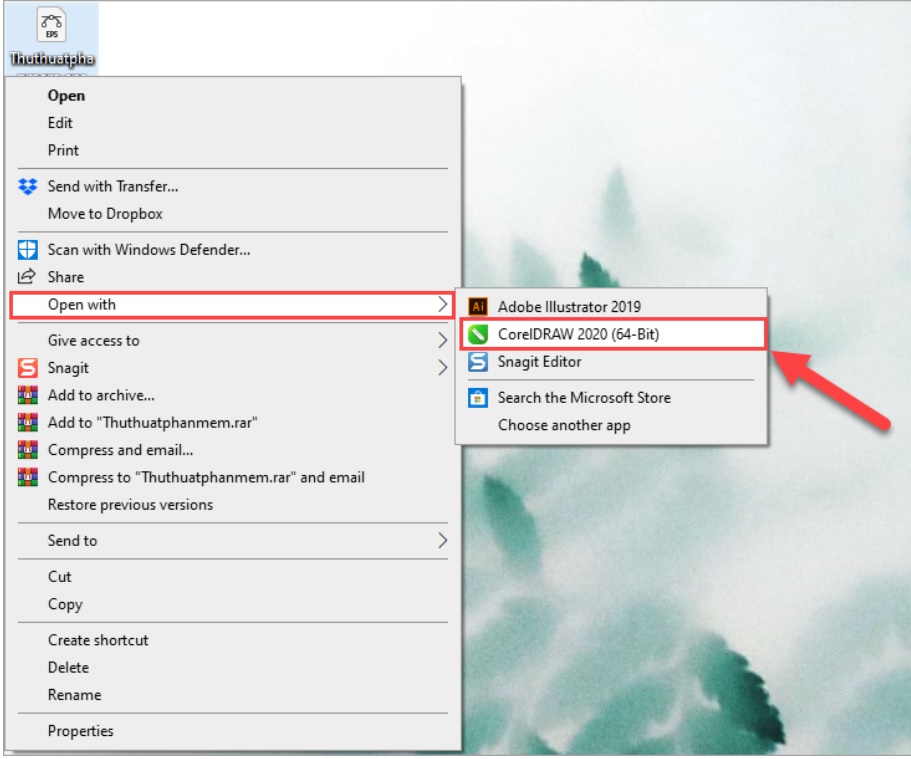This screenshot has width=911, height=759.
Task: Expand the Open with submenu arrow
Action: click(442, 305)
